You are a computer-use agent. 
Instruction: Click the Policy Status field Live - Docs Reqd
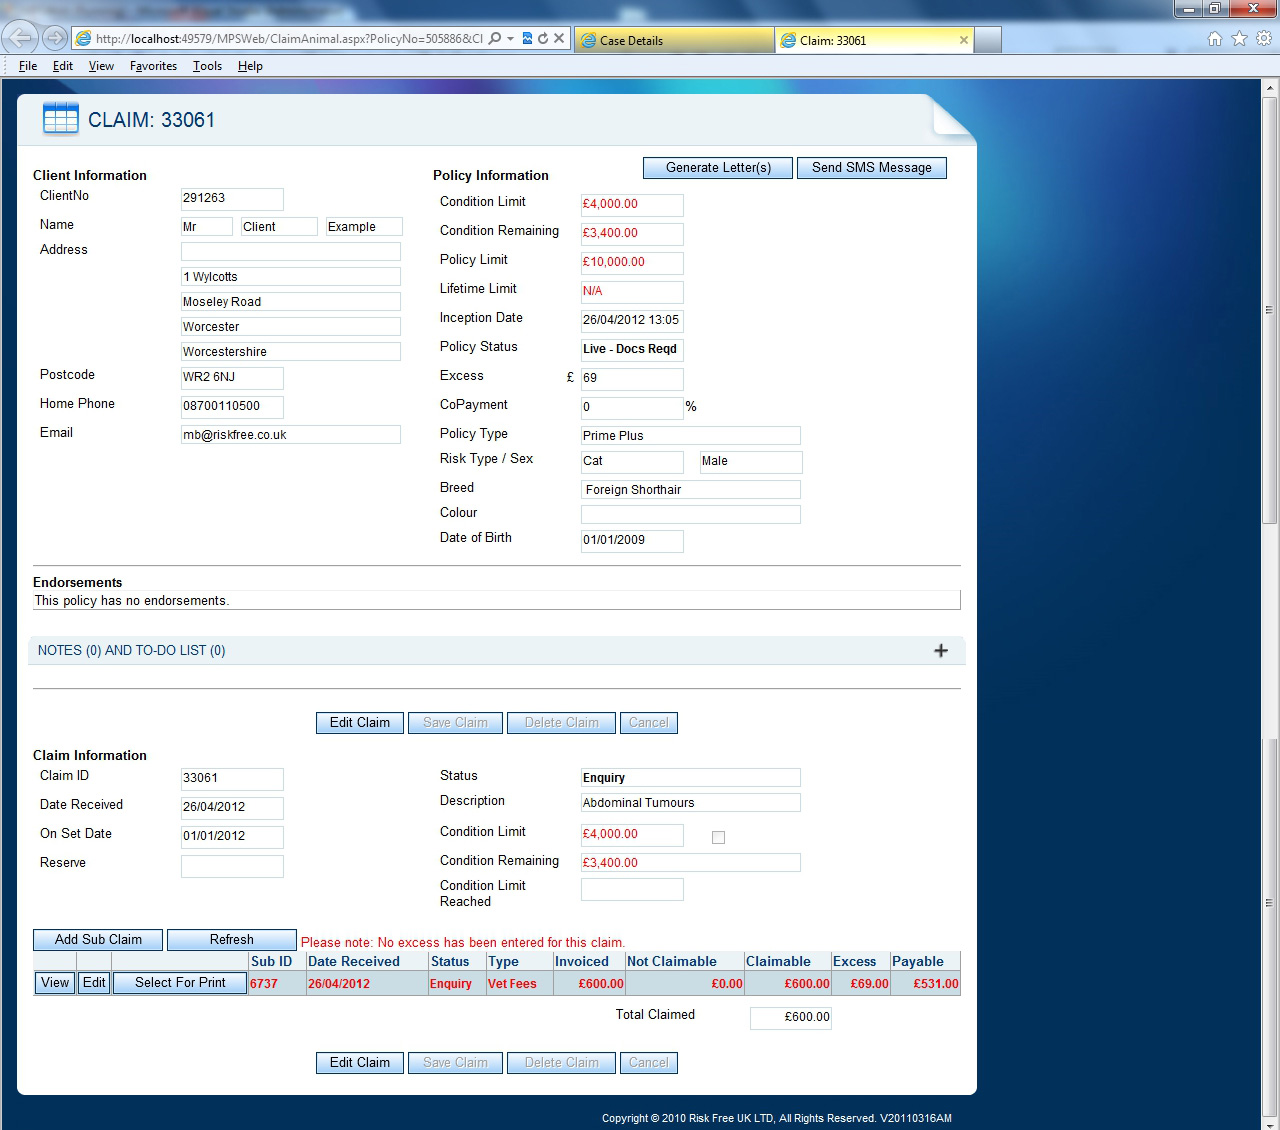[x=632, y=350]
